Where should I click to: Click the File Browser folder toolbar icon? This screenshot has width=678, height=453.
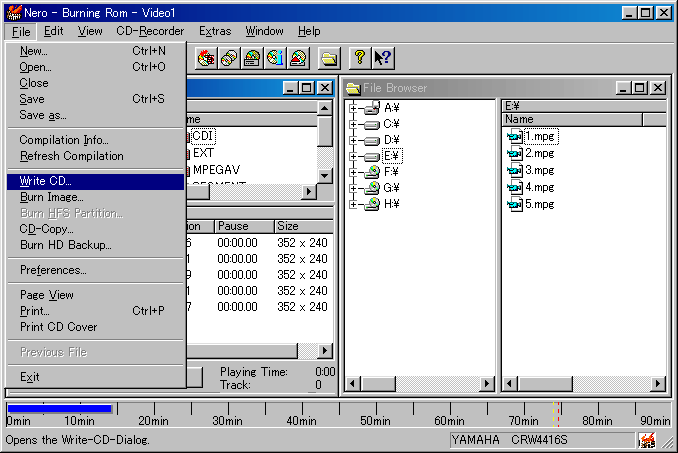(329, 58)
